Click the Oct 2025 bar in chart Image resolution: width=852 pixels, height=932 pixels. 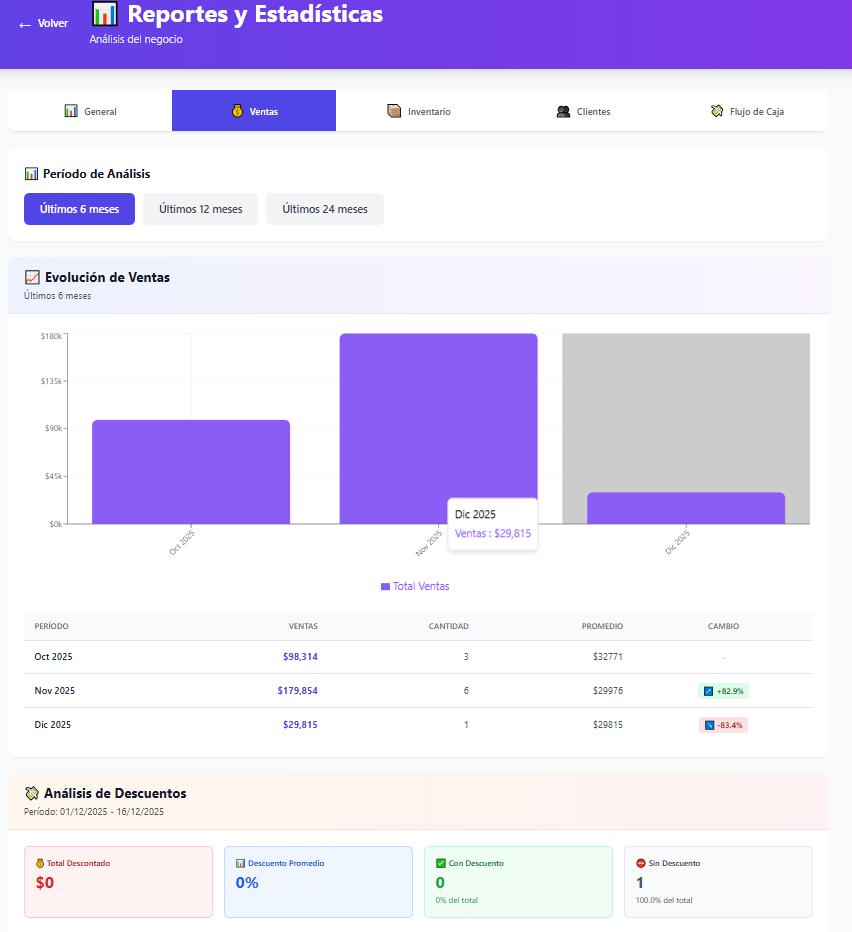[191, 471]
